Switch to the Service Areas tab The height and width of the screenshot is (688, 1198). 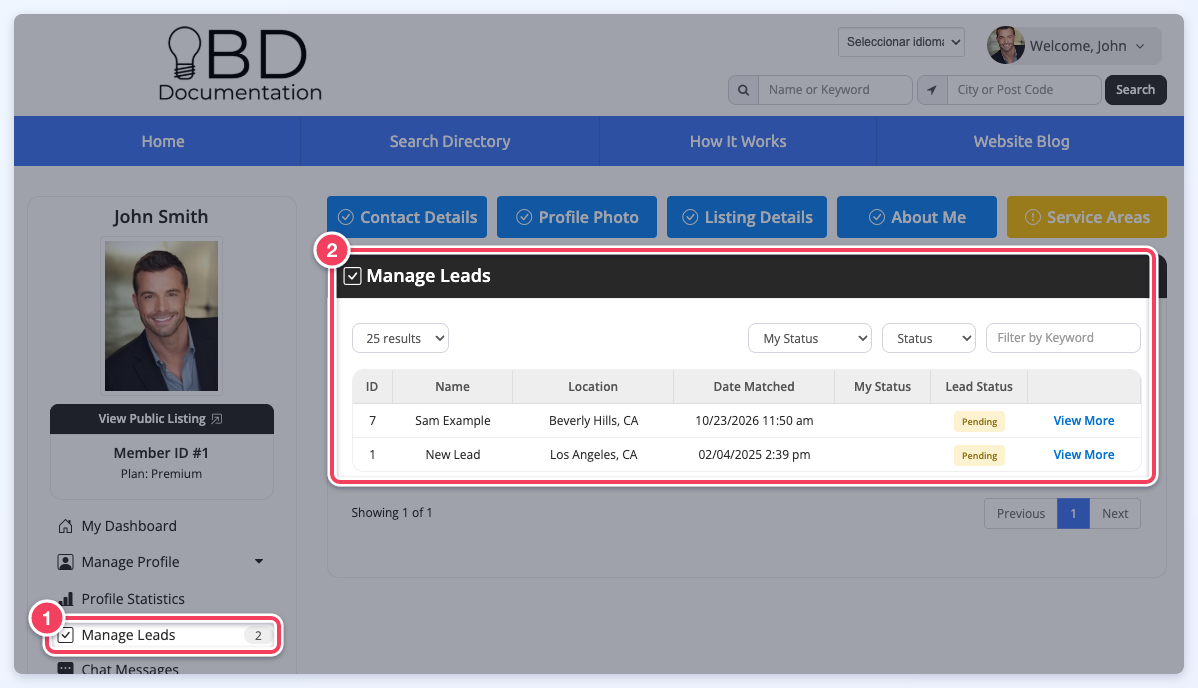tap(1086, 217)
